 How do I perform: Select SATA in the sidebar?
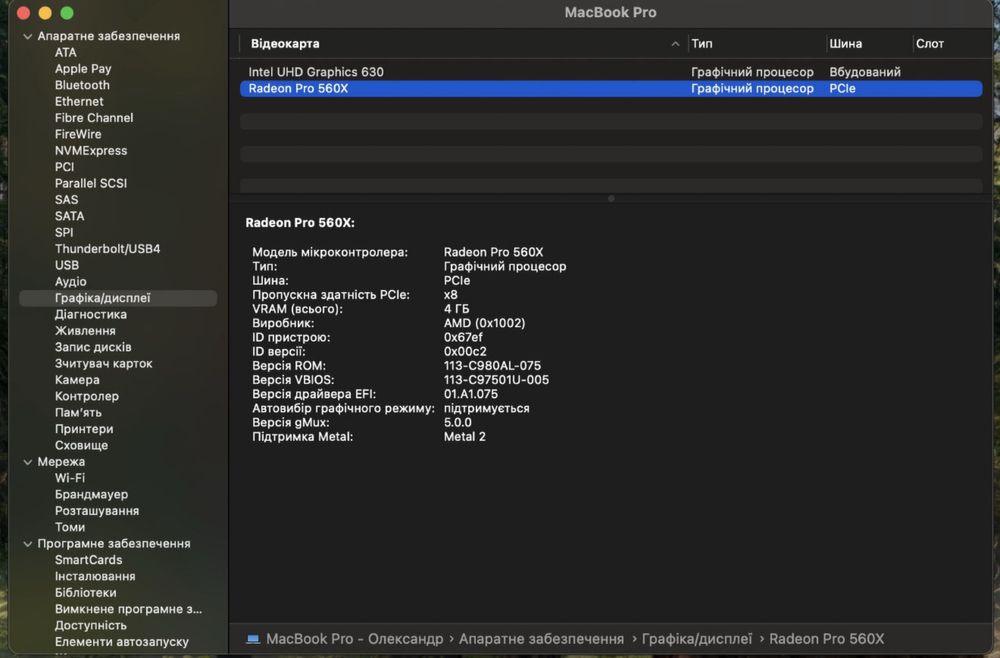coord(70,216)
